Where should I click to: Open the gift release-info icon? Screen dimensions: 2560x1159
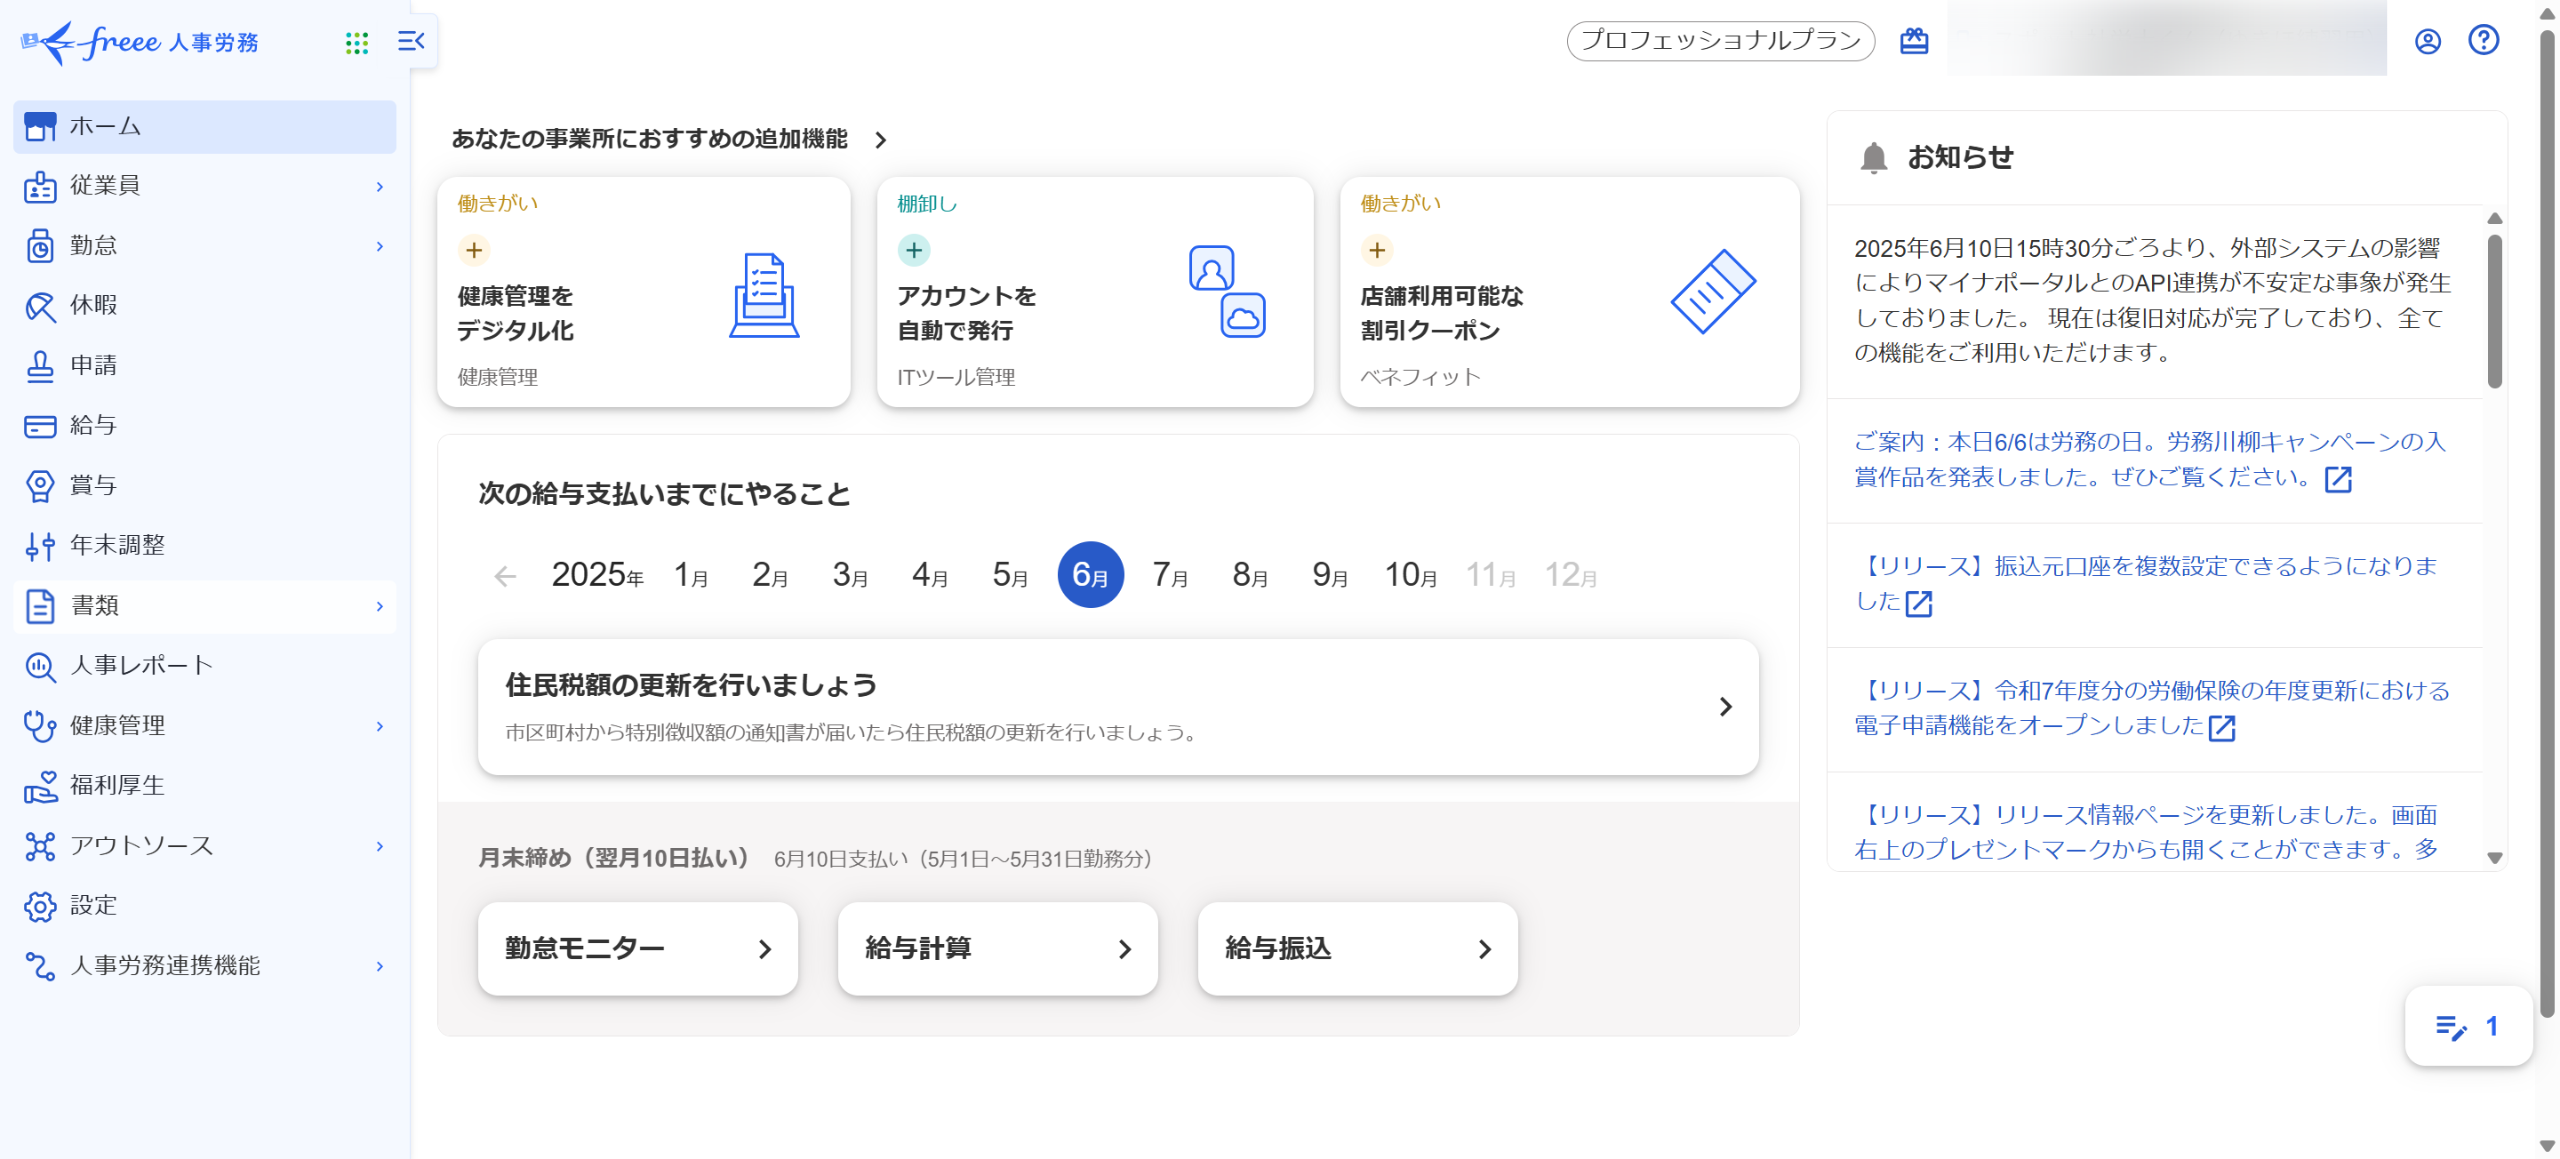(1914, 41)
